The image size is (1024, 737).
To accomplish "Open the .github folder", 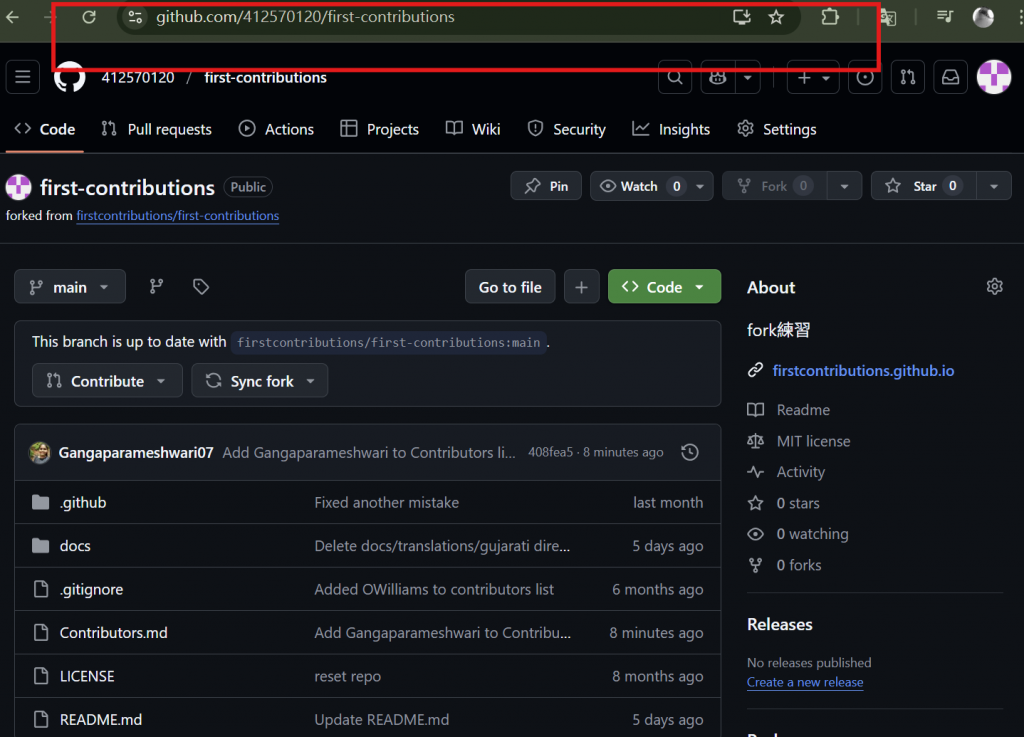I will click(83, 503).
